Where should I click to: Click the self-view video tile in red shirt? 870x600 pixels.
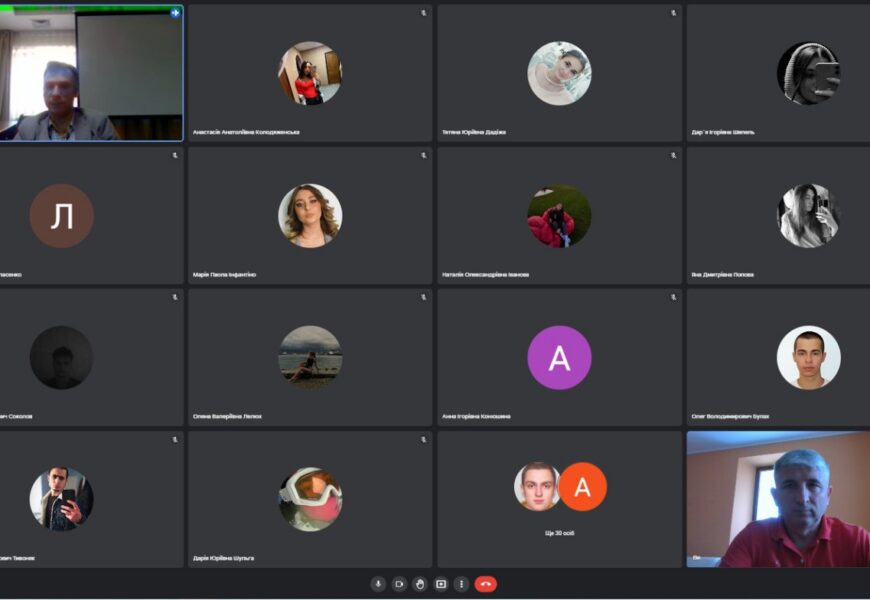click(x=778, y=499)
